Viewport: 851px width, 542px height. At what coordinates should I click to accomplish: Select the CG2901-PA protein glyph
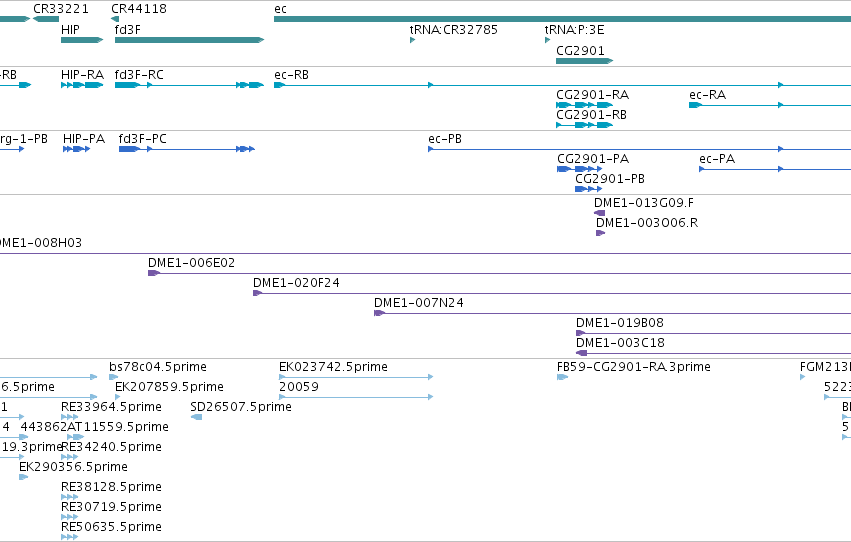click(x=580, y=169)
